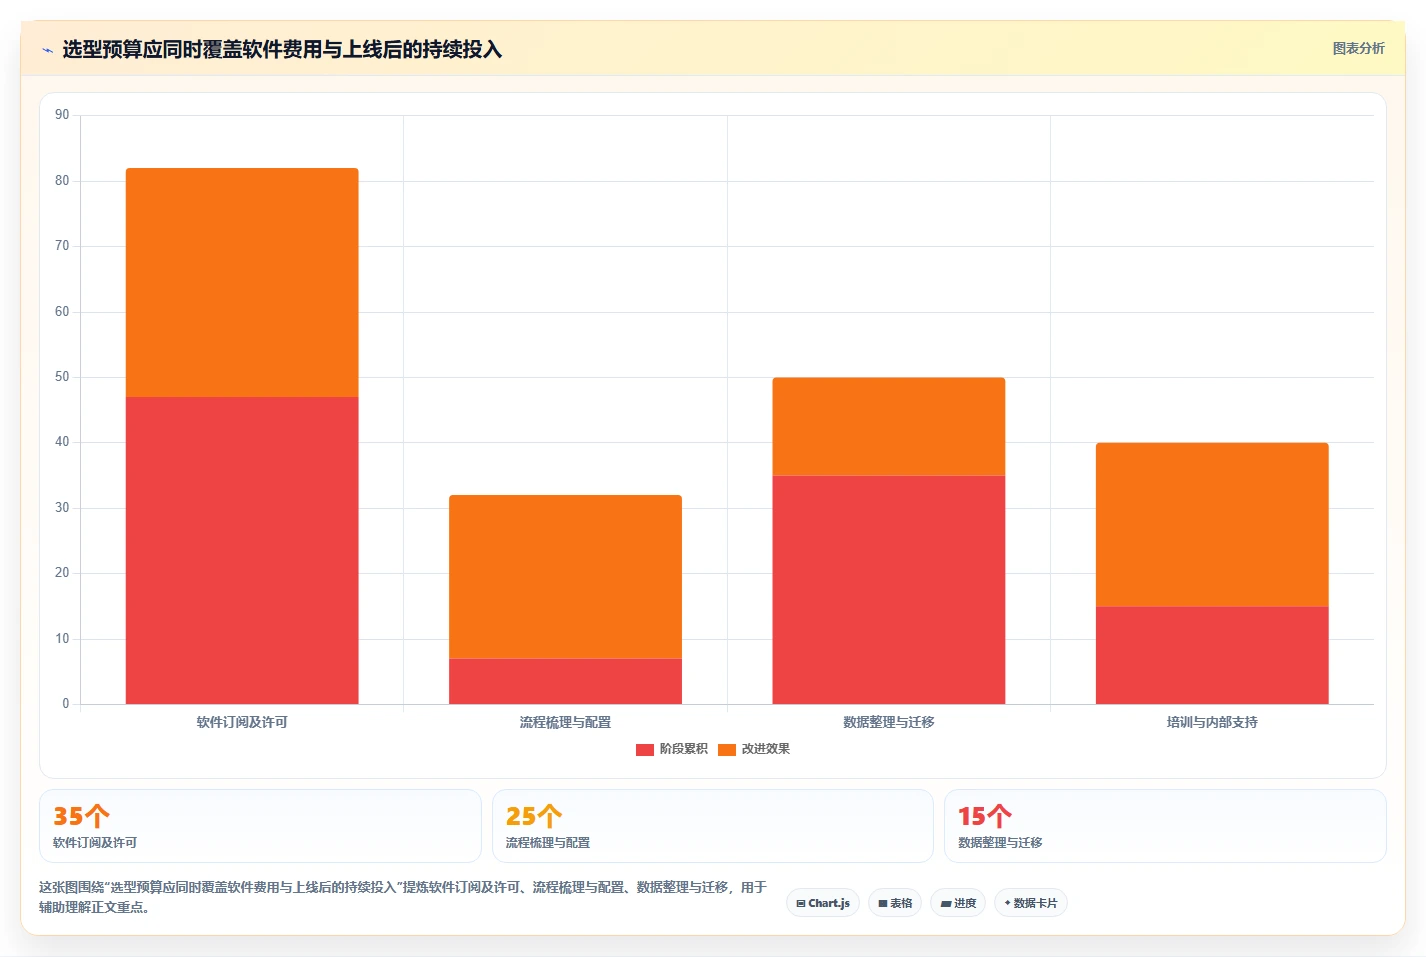The width and height of the screenshot is (1426, 957).
Task: Select the 35个 软件订阅及许可 data card
Action: (260, 826)
